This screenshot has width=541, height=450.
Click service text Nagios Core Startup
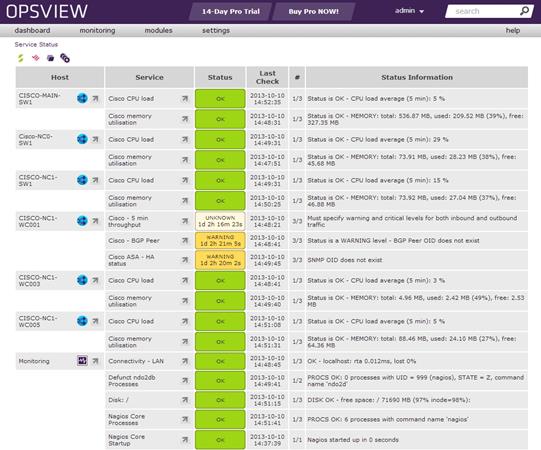coord(126,440)
